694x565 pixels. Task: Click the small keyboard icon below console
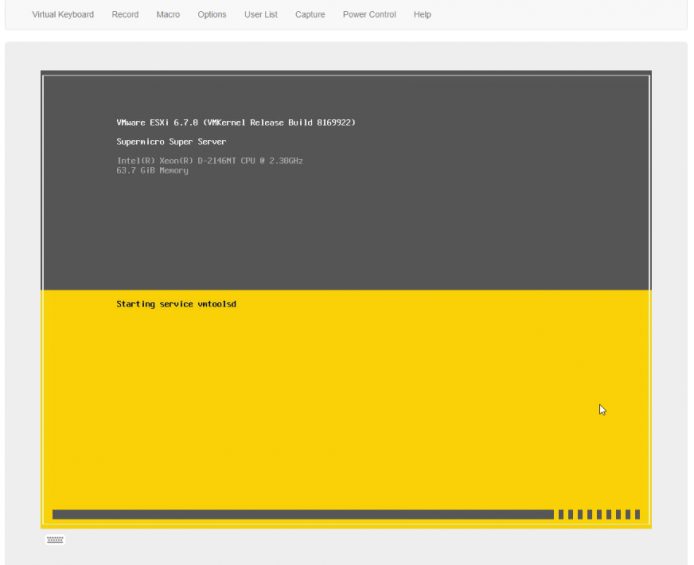coord(55,539)
